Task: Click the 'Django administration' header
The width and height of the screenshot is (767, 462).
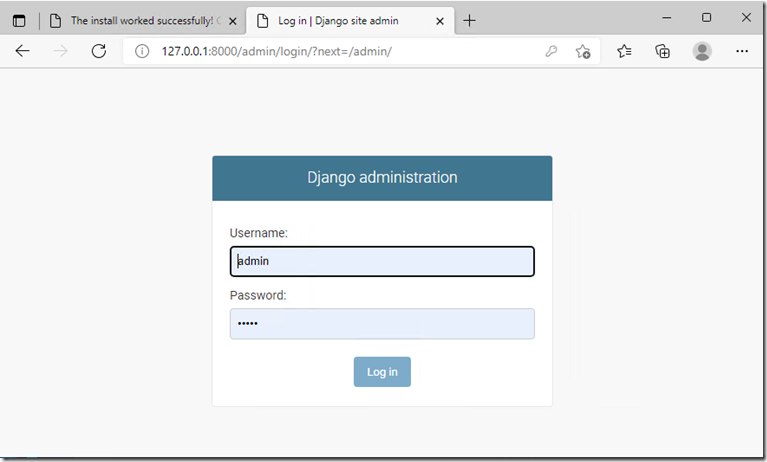Action: [382, 177]
